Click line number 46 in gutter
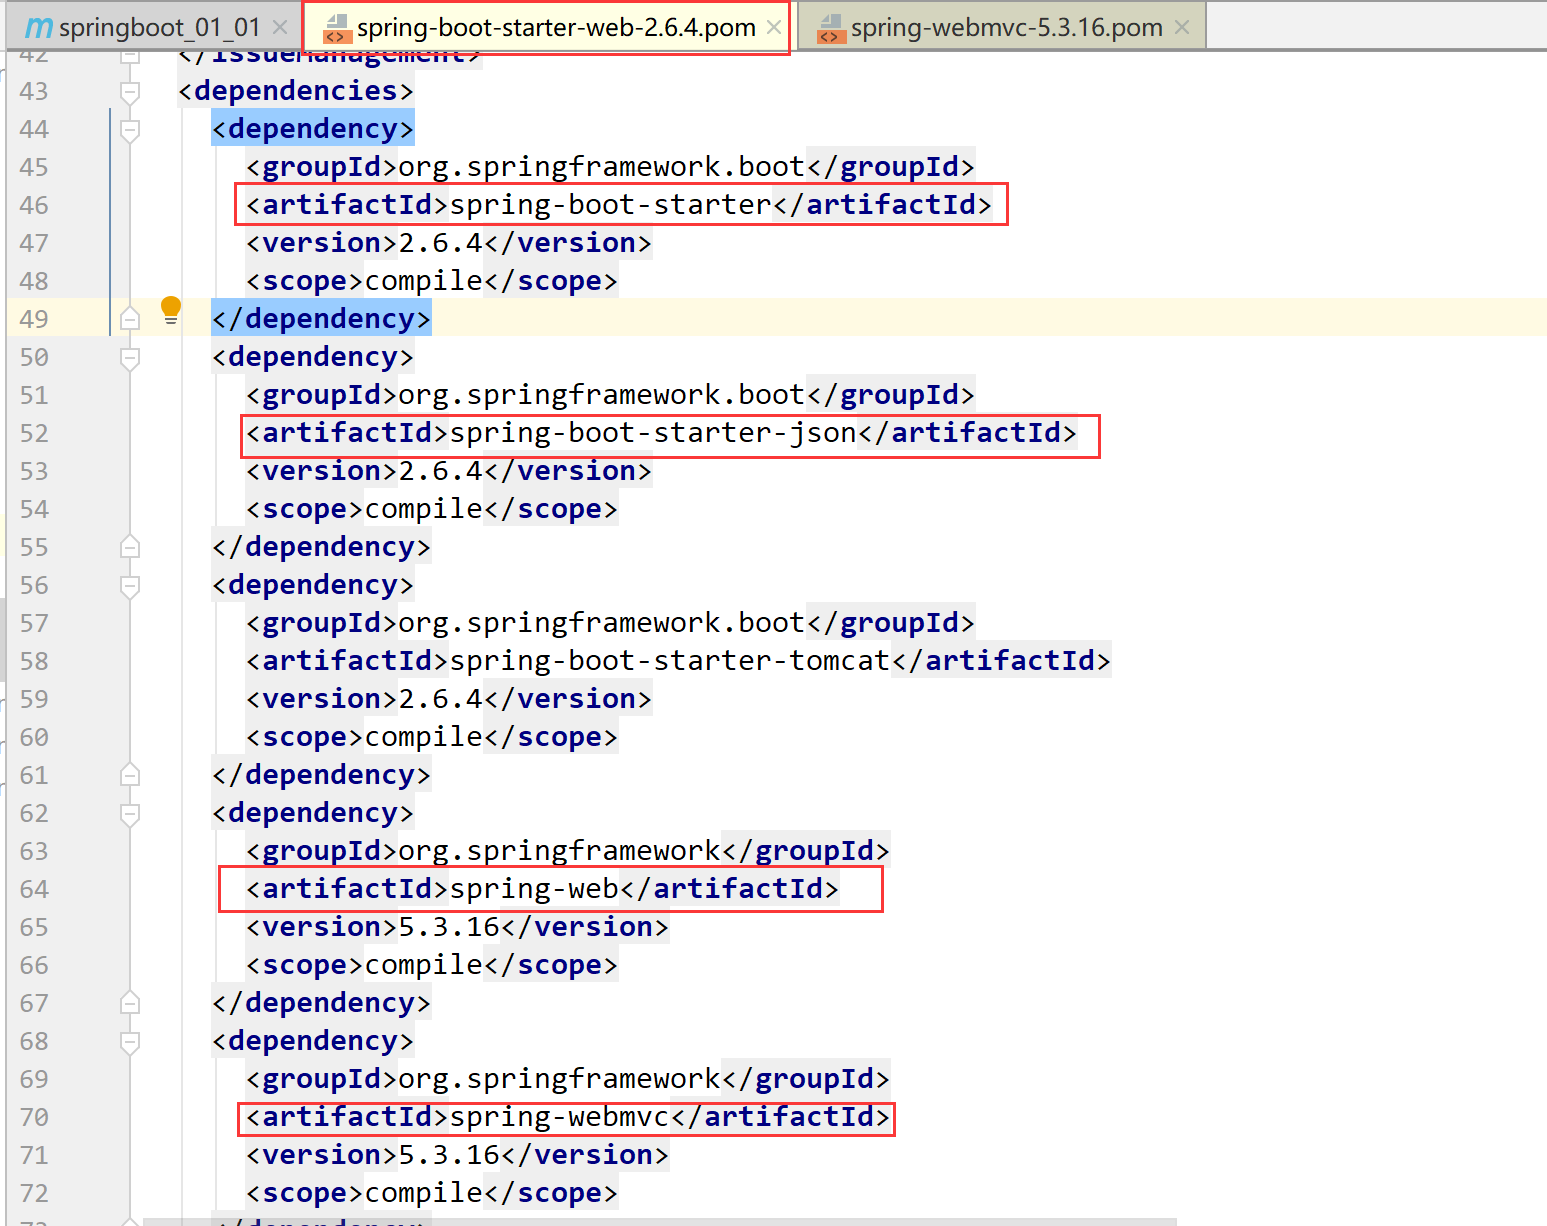This screenshot has width=1547, height=1226. (34, 205)
